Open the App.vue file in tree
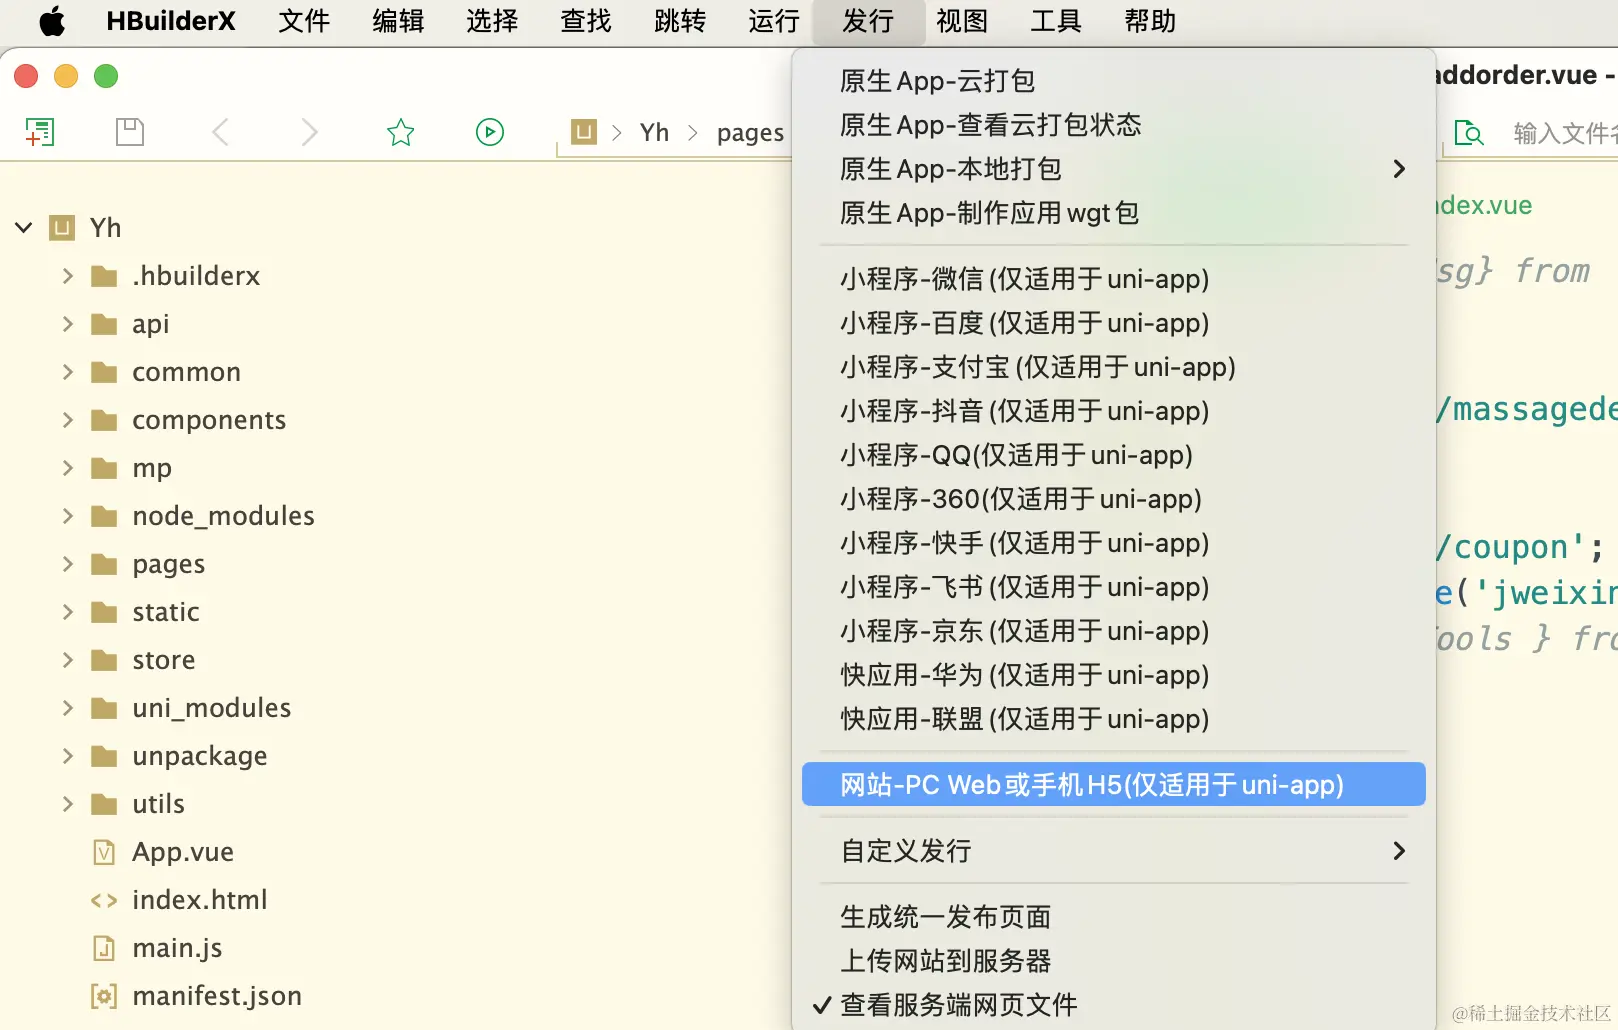This screenshot has height=1030, width=1618. pyautogui.click(x=183, y=852)
